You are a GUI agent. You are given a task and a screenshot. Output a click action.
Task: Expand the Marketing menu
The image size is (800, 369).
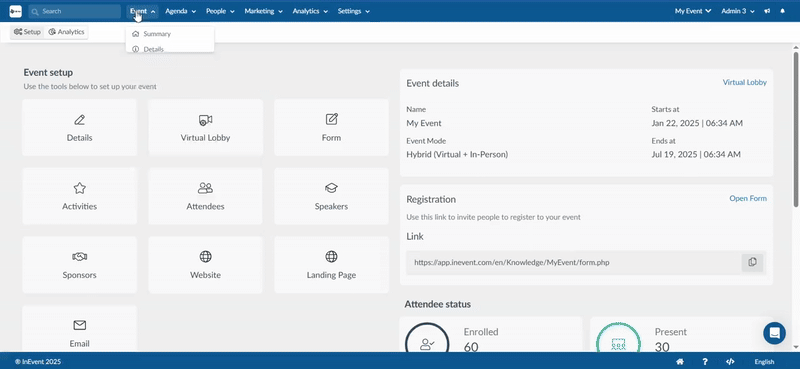(x=263, y=11)
